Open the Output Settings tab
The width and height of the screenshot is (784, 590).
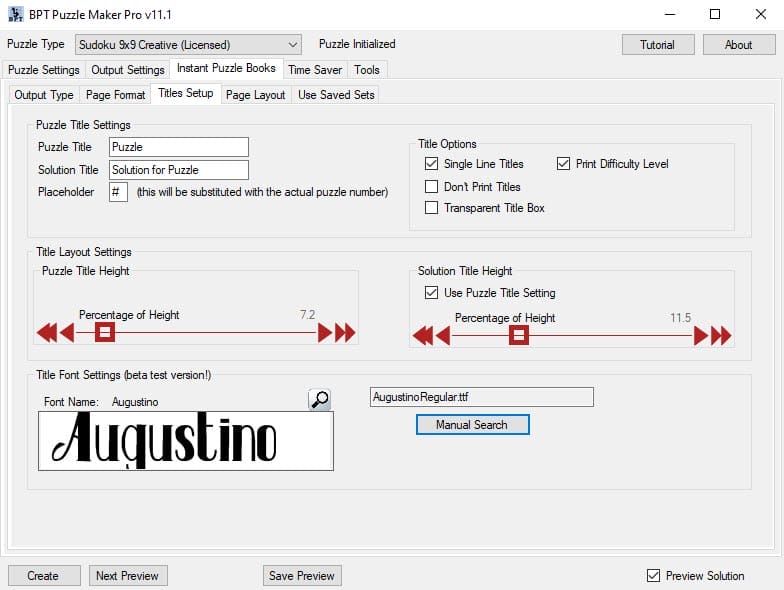[x=127, y=70]
